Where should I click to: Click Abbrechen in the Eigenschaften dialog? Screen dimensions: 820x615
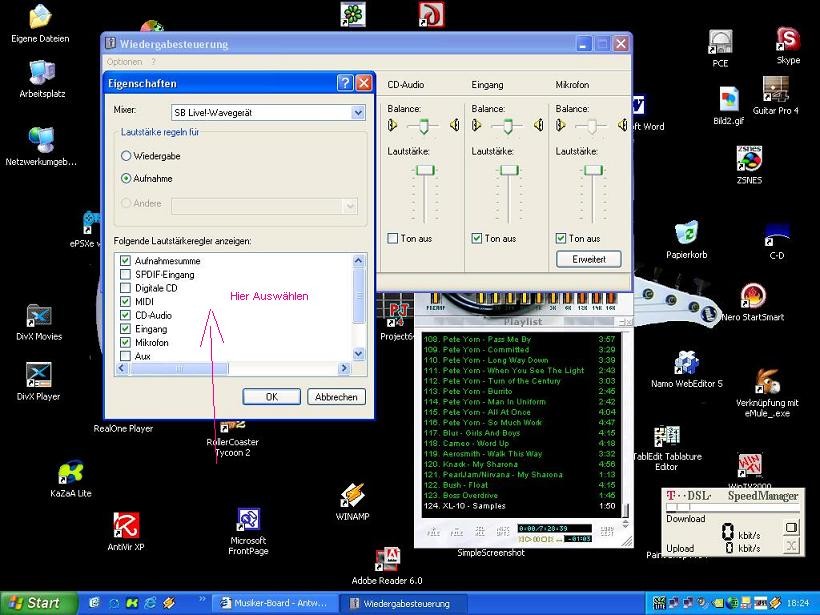[x=336, y=396]
